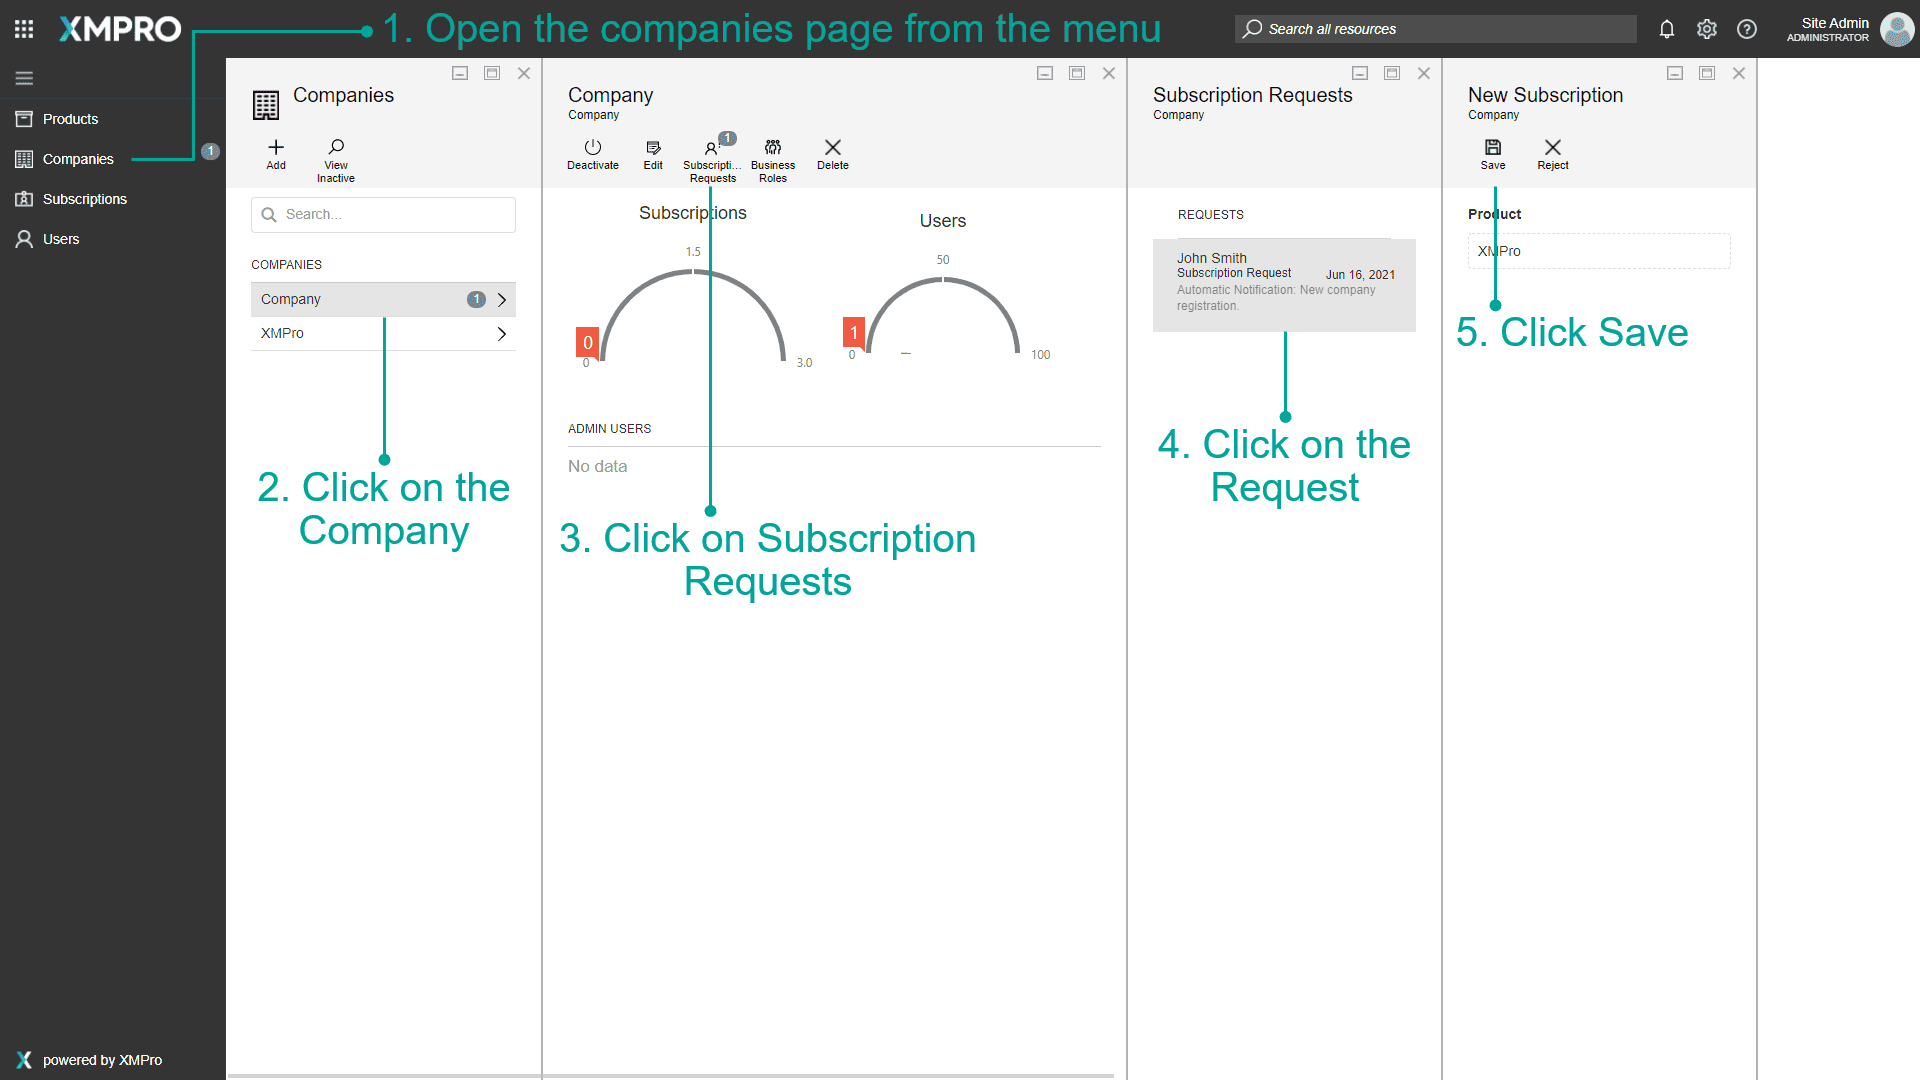Click the Business Roles icon

[x=772, y=155]
